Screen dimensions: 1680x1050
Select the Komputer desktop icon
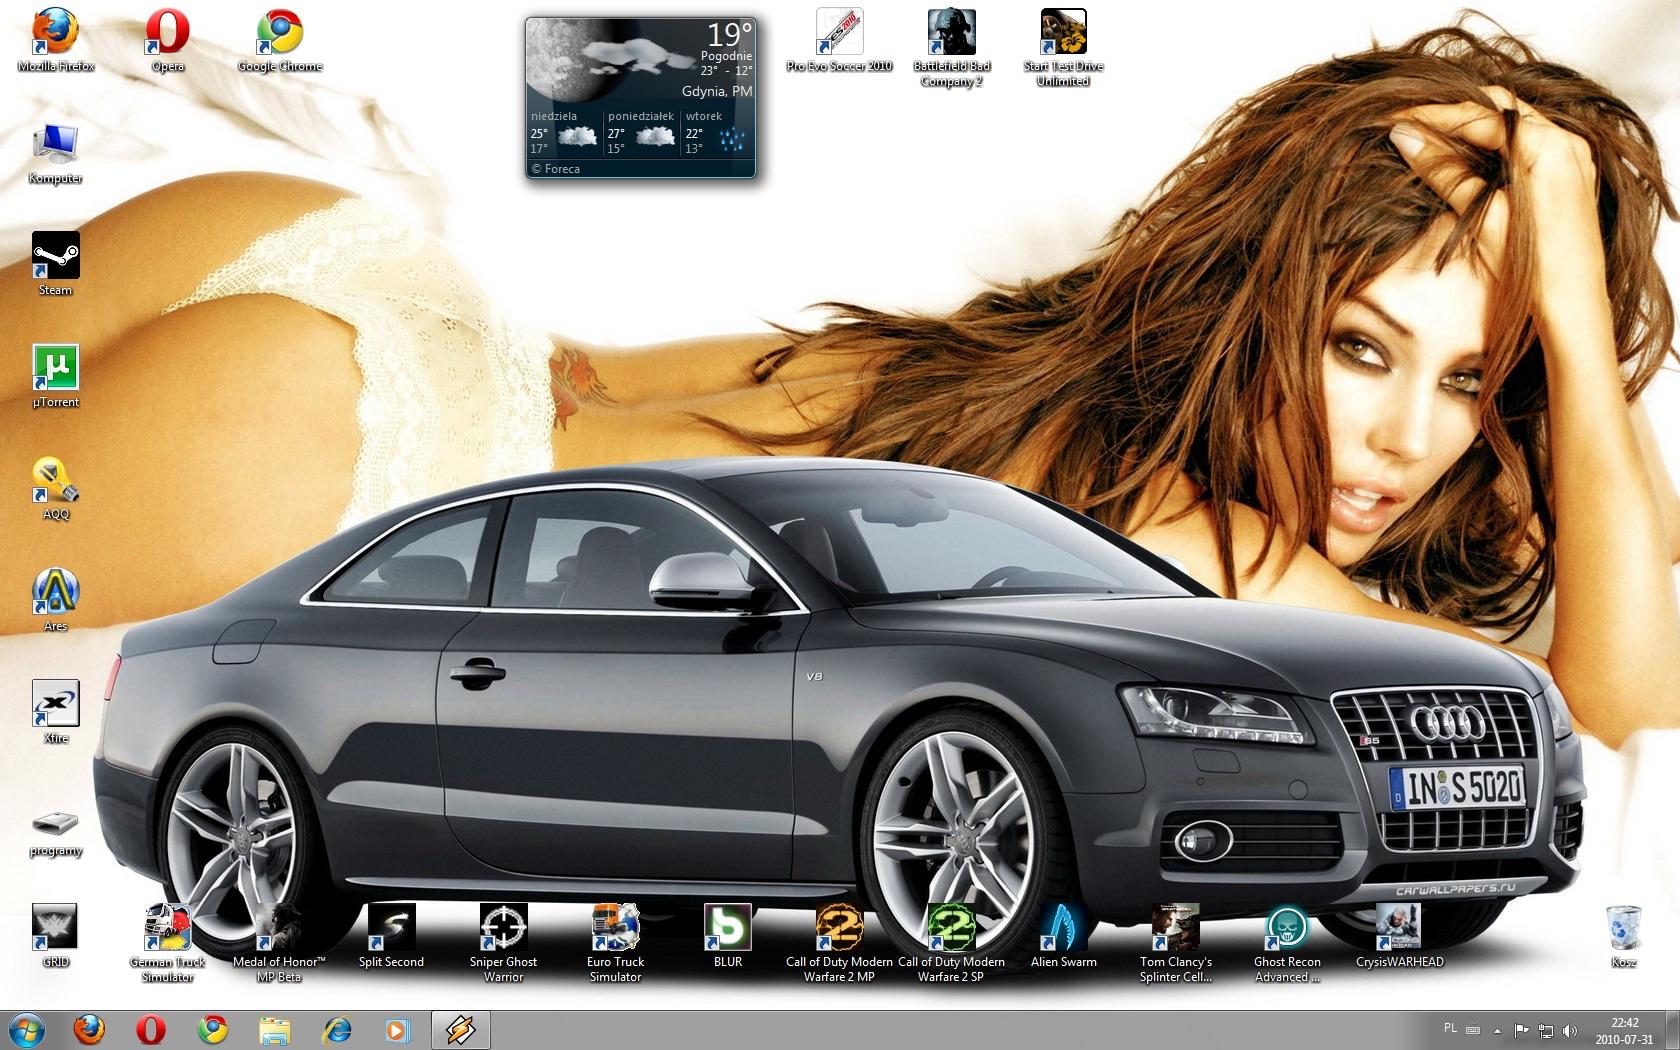click(56, 153)
